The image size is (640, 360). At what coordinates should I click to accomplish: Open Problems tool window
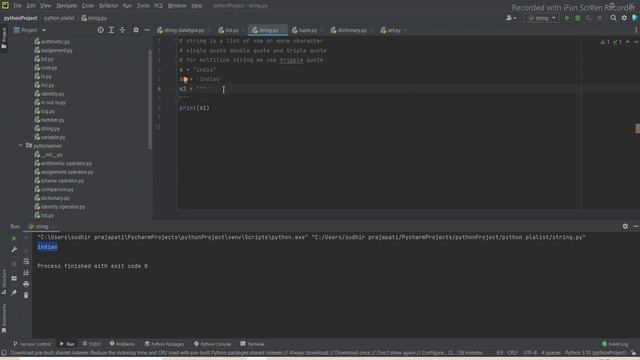point(122,344)
